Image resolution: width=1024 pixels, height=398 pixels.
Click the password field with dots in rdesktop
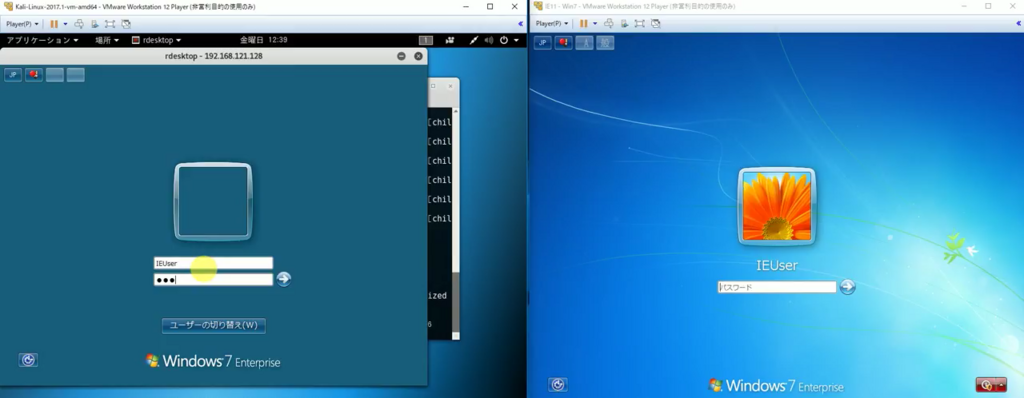point(213,280)
